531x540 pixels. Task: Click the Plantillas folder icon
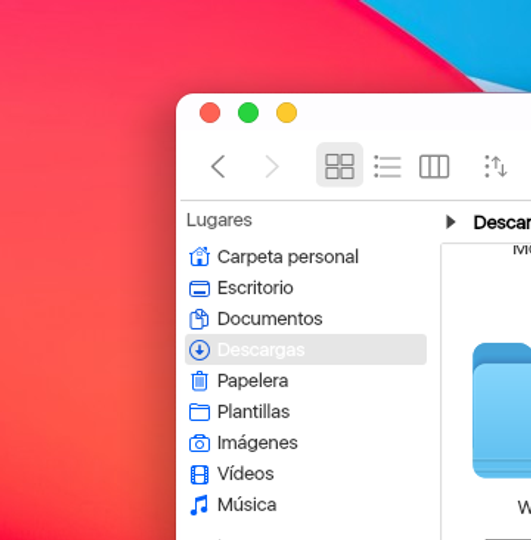(199, 412)
